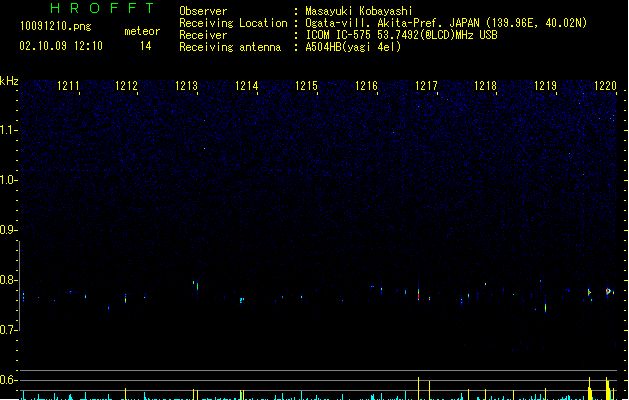This screenshot has height=400, width=629.
Task: Click the tallest yellow intensity bar below 1217
Action: pos(418,388)
